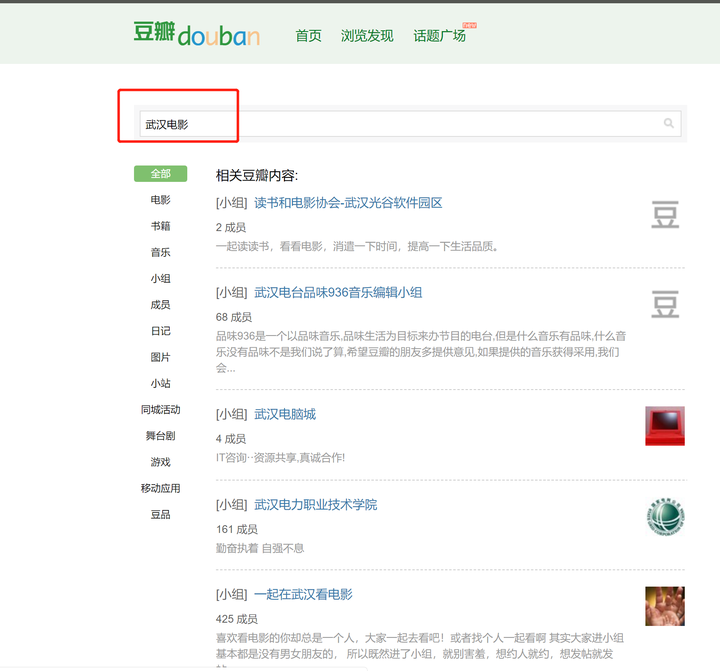Viewport: 720px width, 671px height.
Task: Click the description starting '品味936是一个以品味音乐'
Action: click(421, 352)
